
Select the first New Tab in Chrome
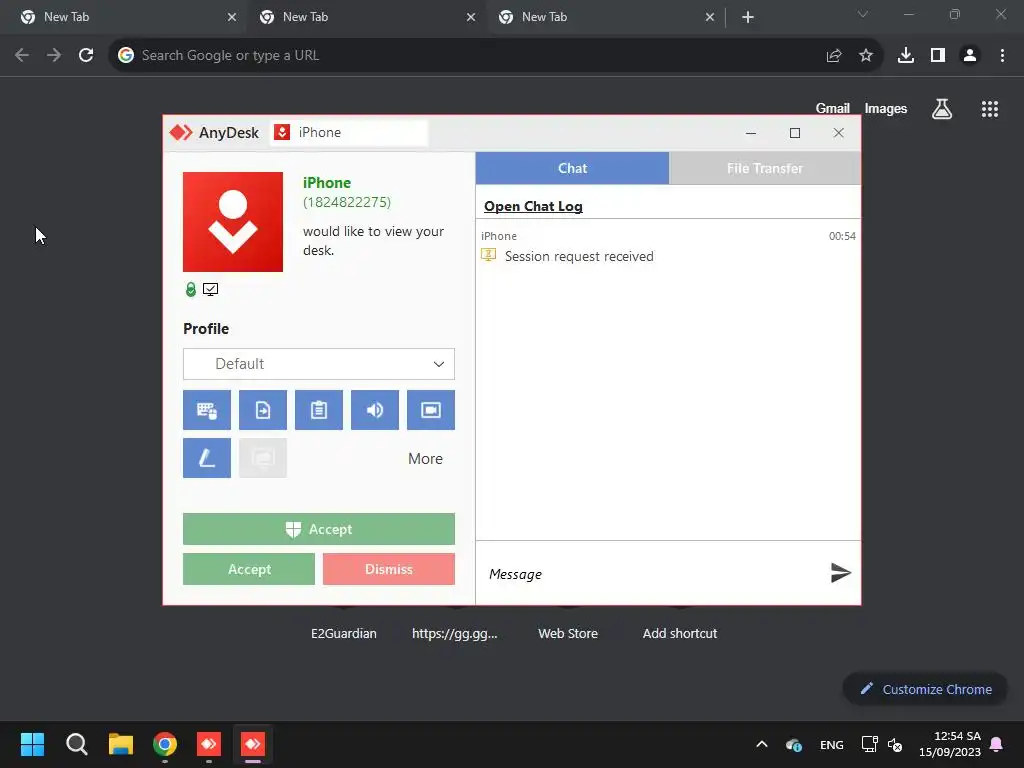[x=124, y=17]
